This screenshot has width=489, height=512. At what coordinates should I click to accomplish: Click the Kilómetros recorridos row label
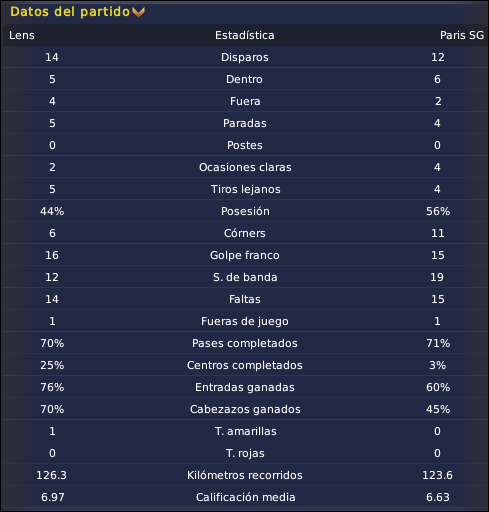[x=245, y=475]
